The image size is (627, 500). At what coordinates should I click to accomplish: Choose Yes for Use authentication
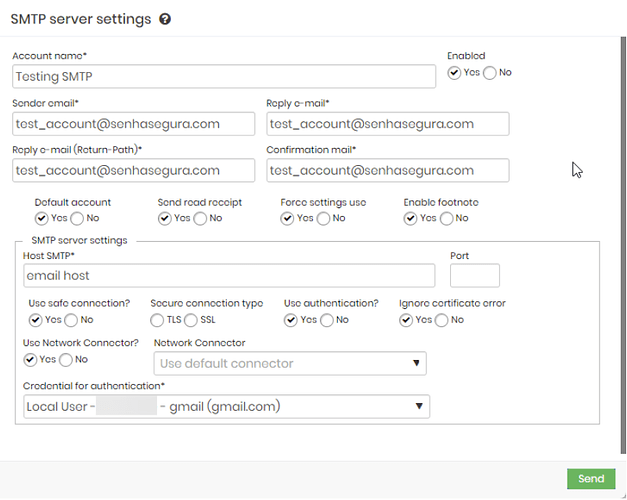pos(291,320)
